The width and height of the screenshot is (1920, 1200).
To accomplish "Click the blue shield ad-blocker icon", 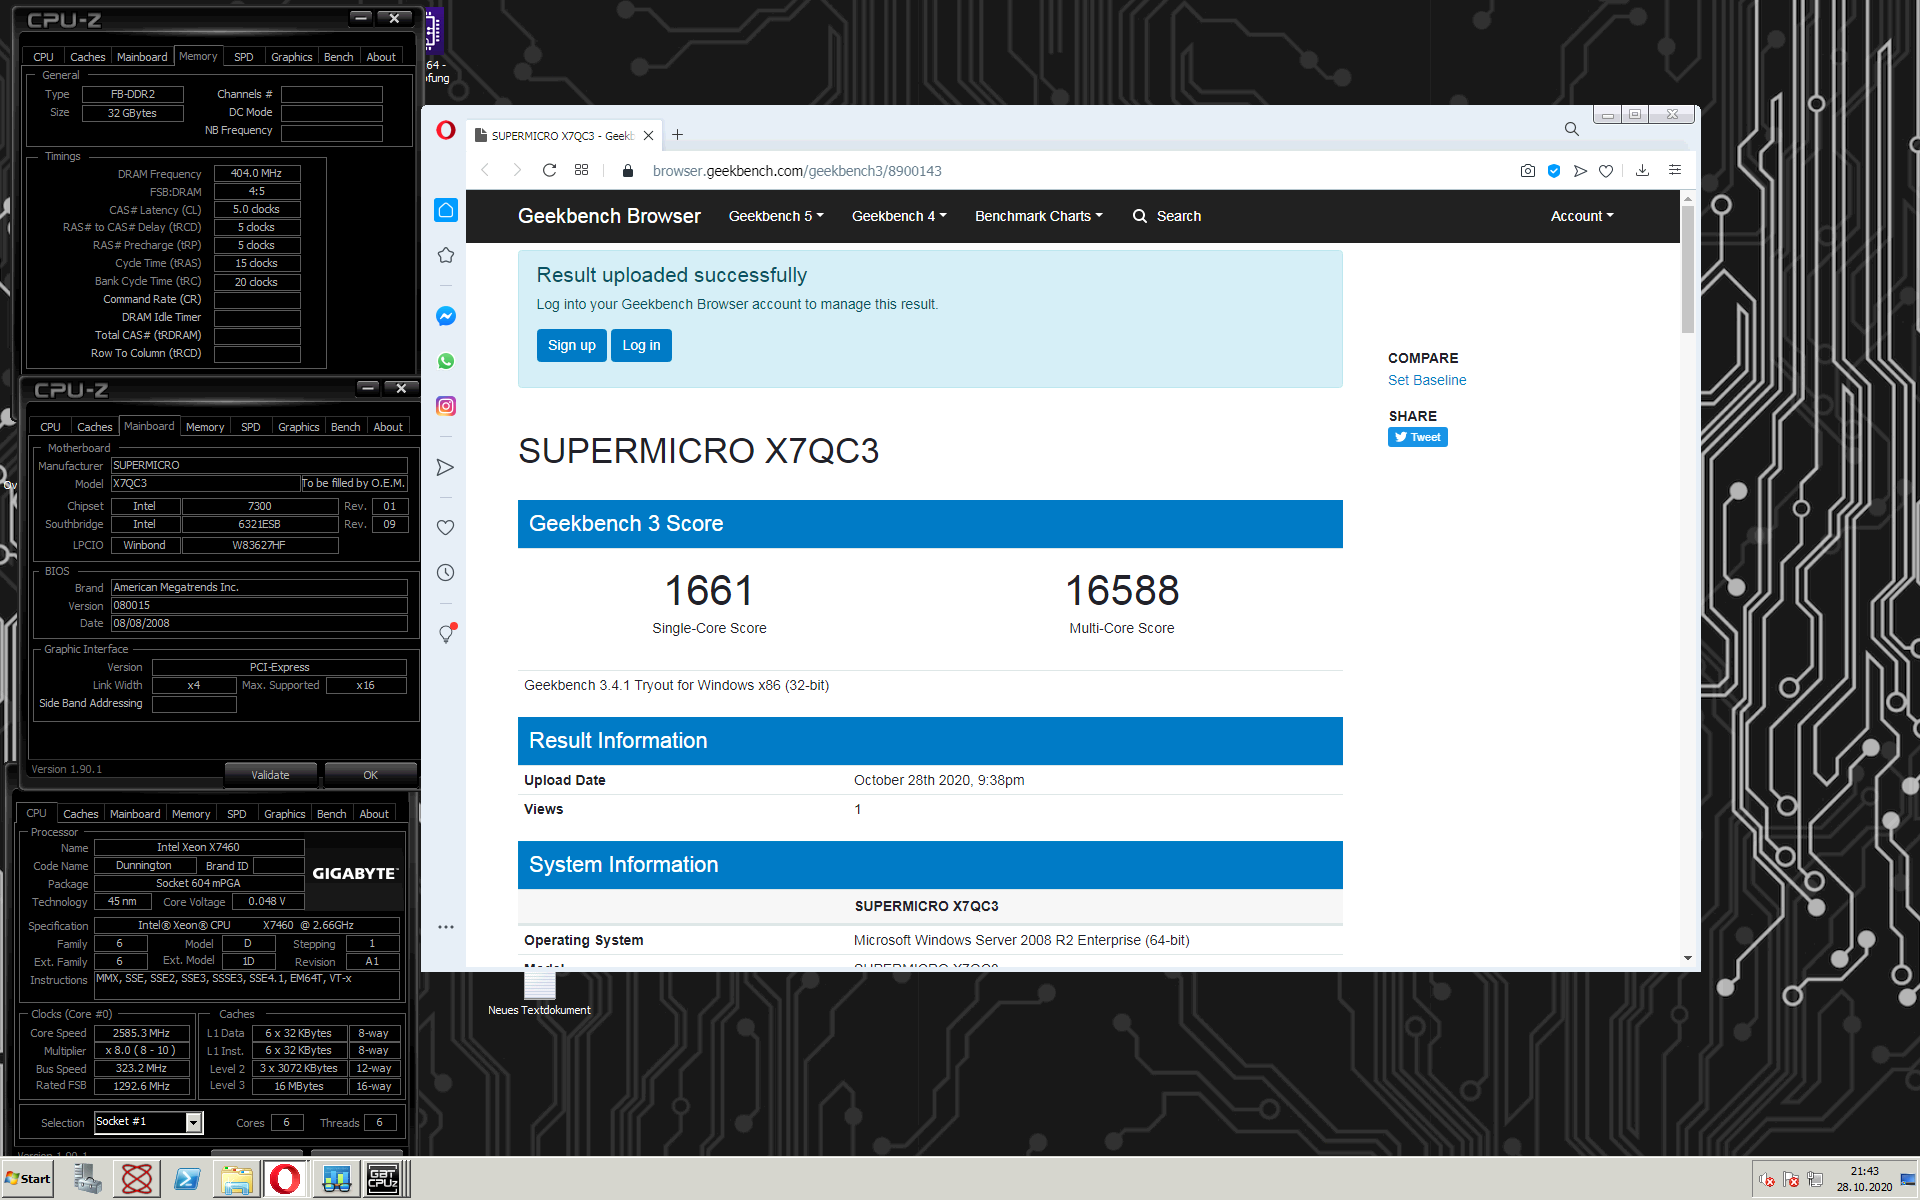I will click(1554, 171).
